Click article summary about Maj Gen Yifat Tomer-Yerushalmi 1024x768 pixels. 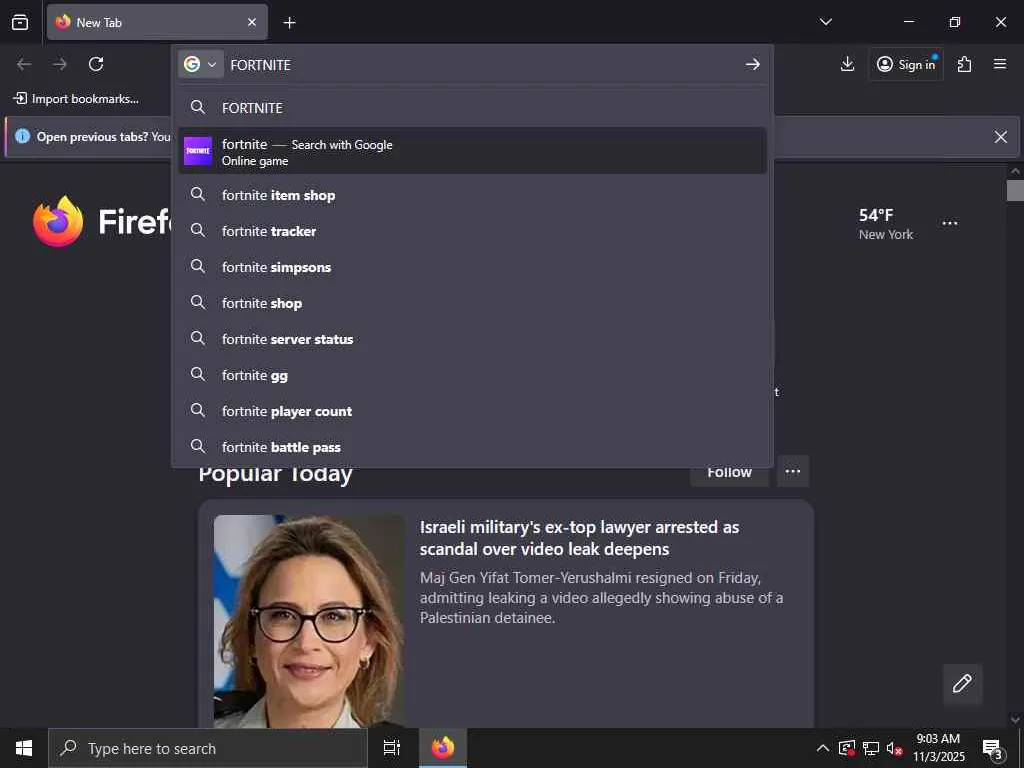click(x=601, y=598)
